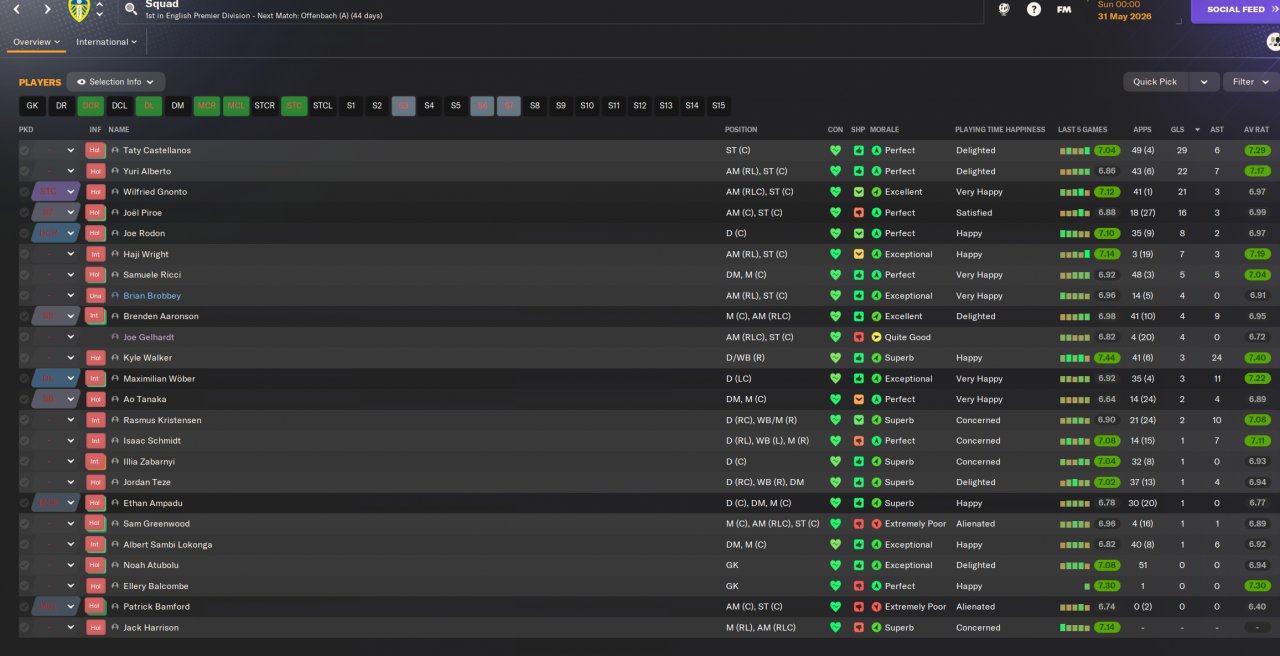Click Jack Harrison Hol info badge
The image size is (1280, 656).
95,628
